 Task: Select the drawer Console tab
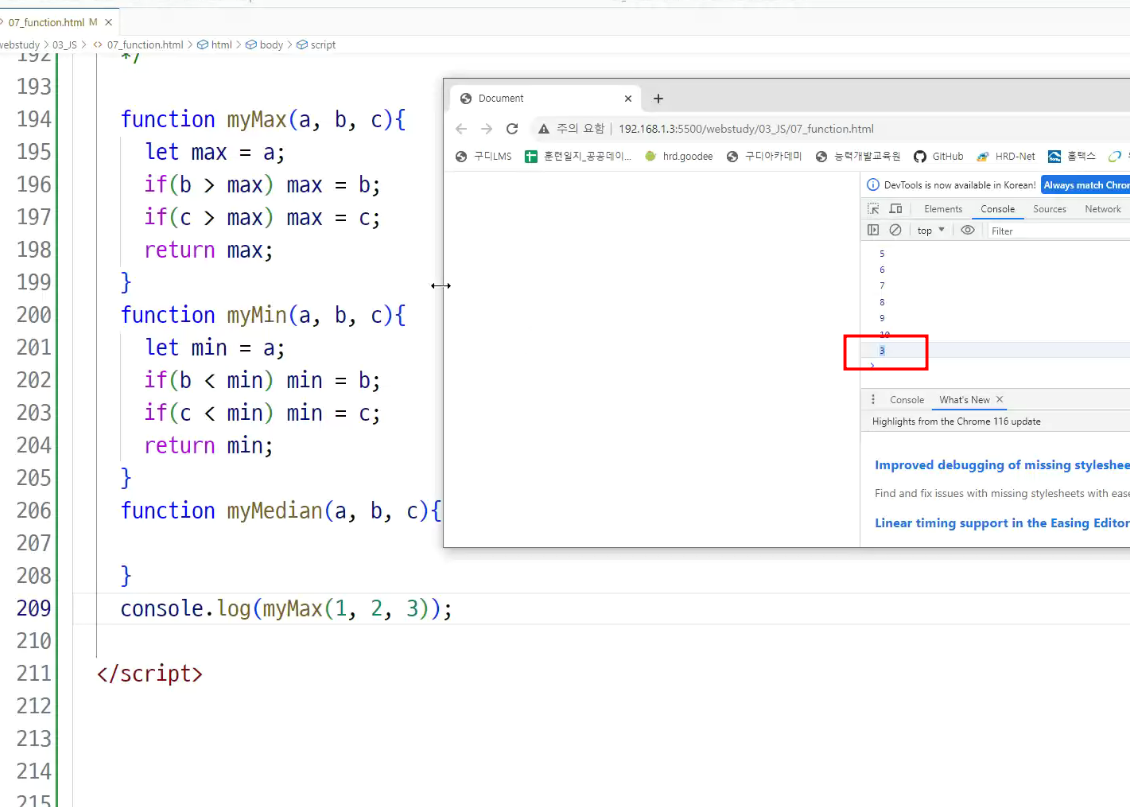907,400
